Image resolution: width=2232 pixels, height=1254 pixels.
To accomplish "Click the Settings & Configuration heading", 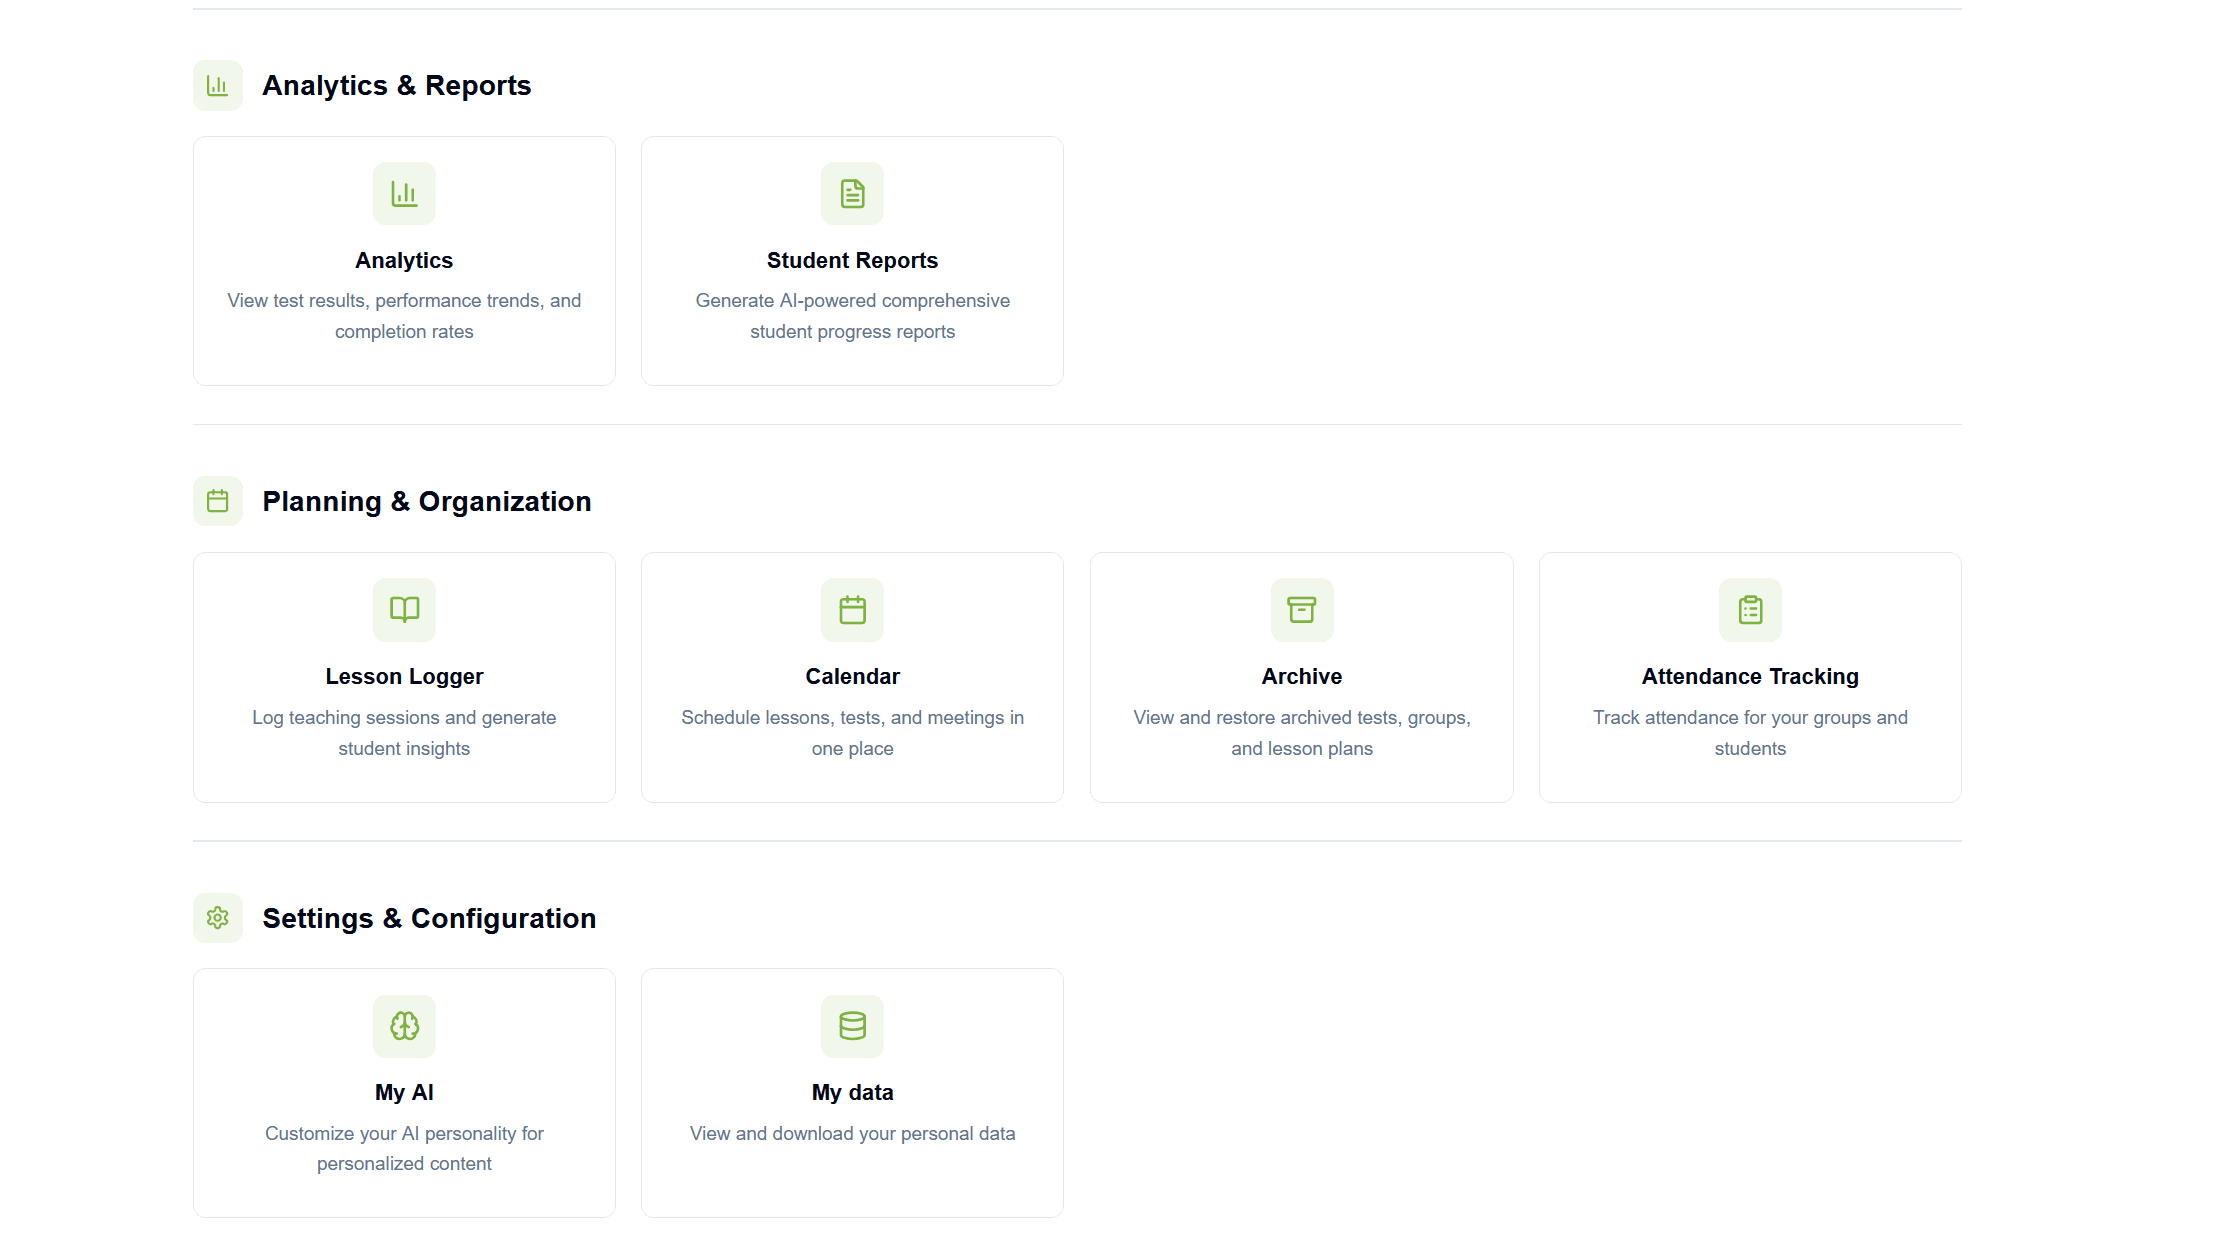I will click(x=429, y=918).
